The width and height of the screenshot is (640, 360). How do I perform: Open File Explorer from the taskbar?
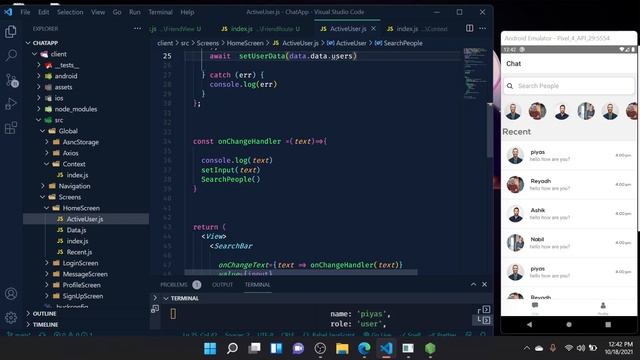pos(342,349)
